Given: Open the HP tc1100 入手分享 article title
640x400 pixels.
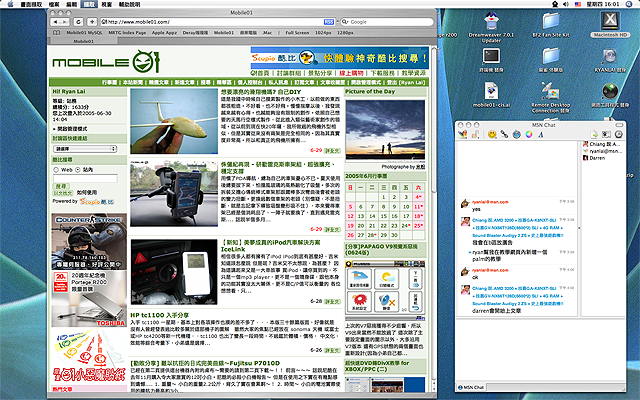Looking at the screenshot, I should click(x=160, y=315).
